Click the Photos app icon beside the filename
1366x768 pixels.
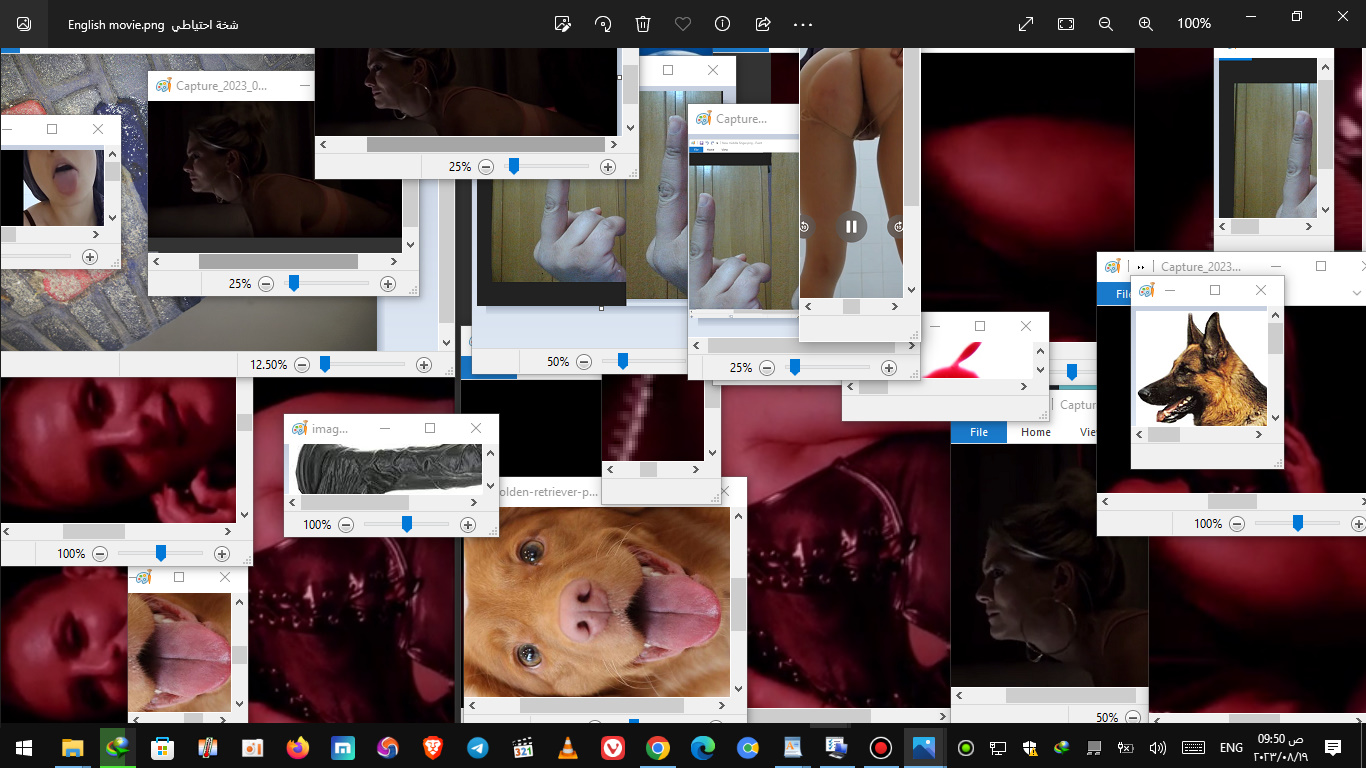coord(24,24)
